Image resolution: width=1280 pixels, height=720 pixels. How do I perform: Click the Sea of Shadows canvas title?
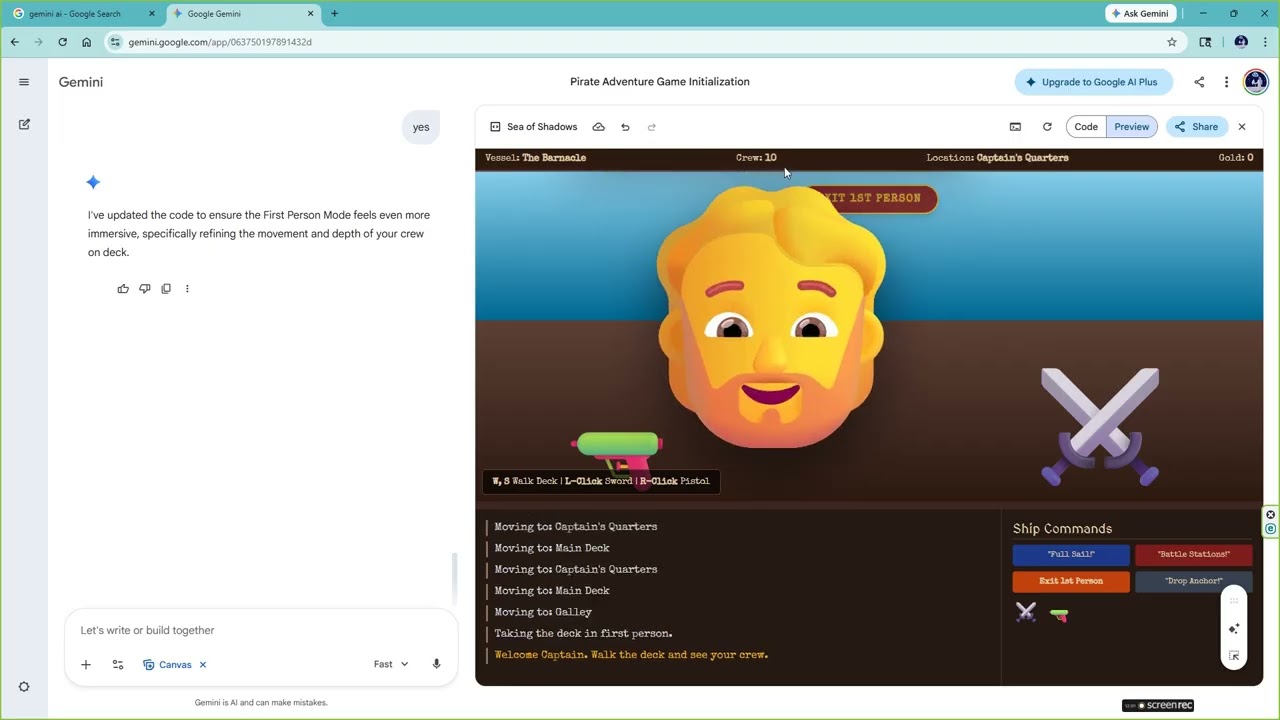pyautogui.click(x=542, y=127)
